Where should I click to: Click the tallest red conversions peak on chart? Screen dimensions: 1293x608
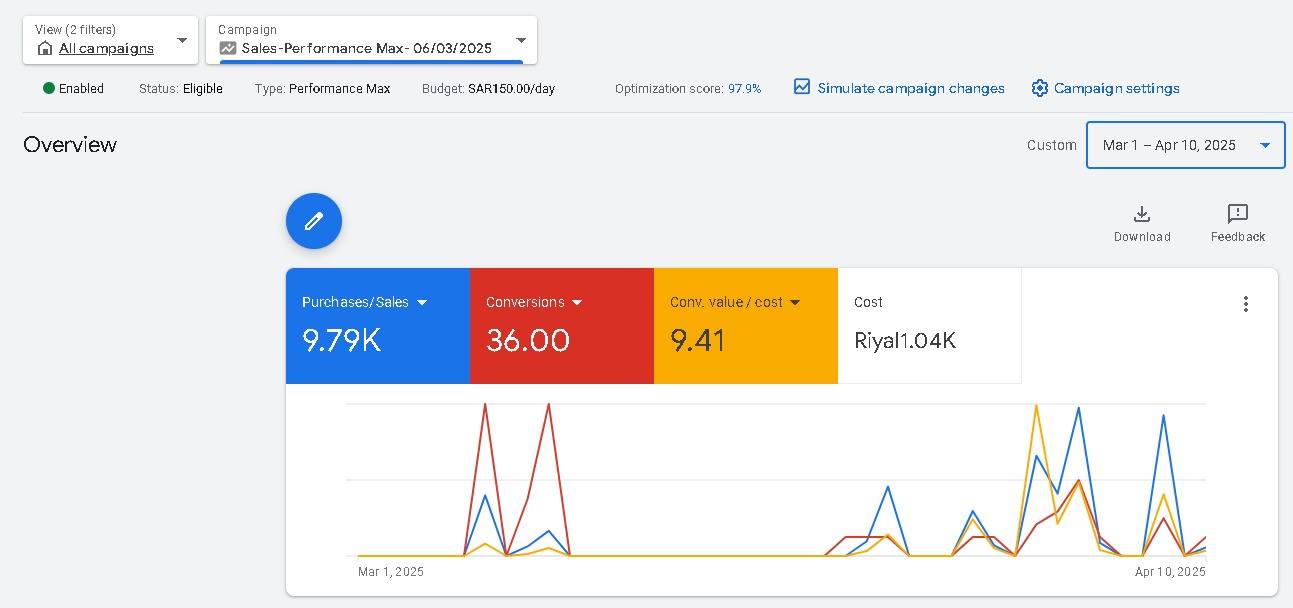[485, 405]
